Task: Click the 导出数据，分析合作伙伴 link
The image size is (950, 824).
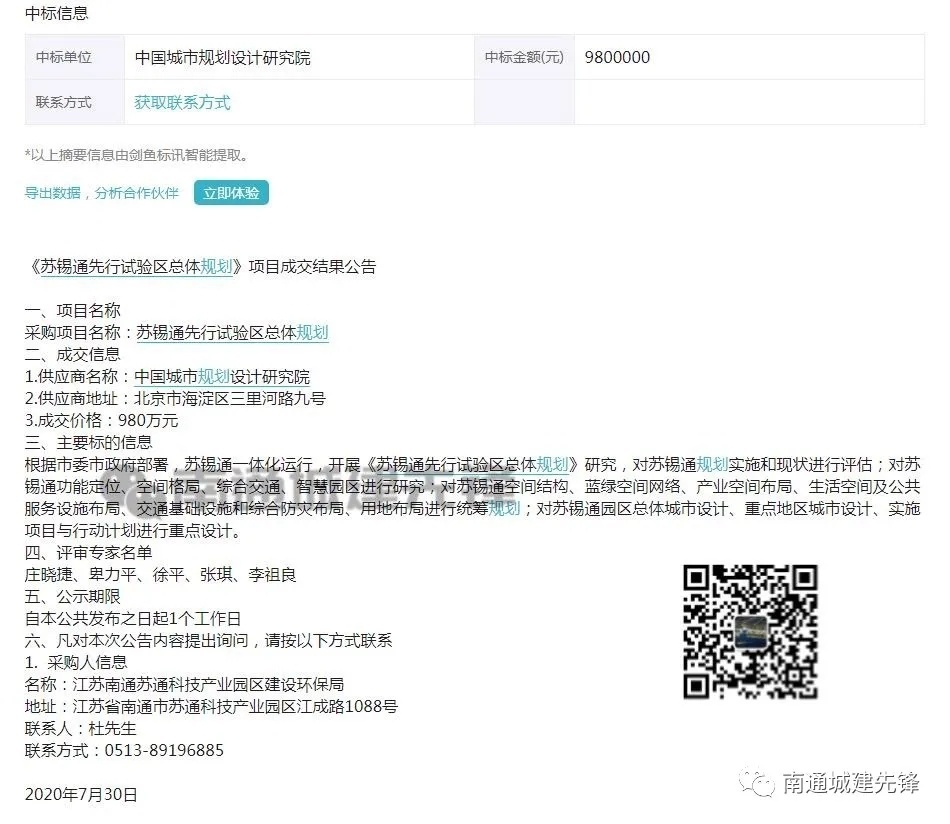Action: tap(102, 193)
